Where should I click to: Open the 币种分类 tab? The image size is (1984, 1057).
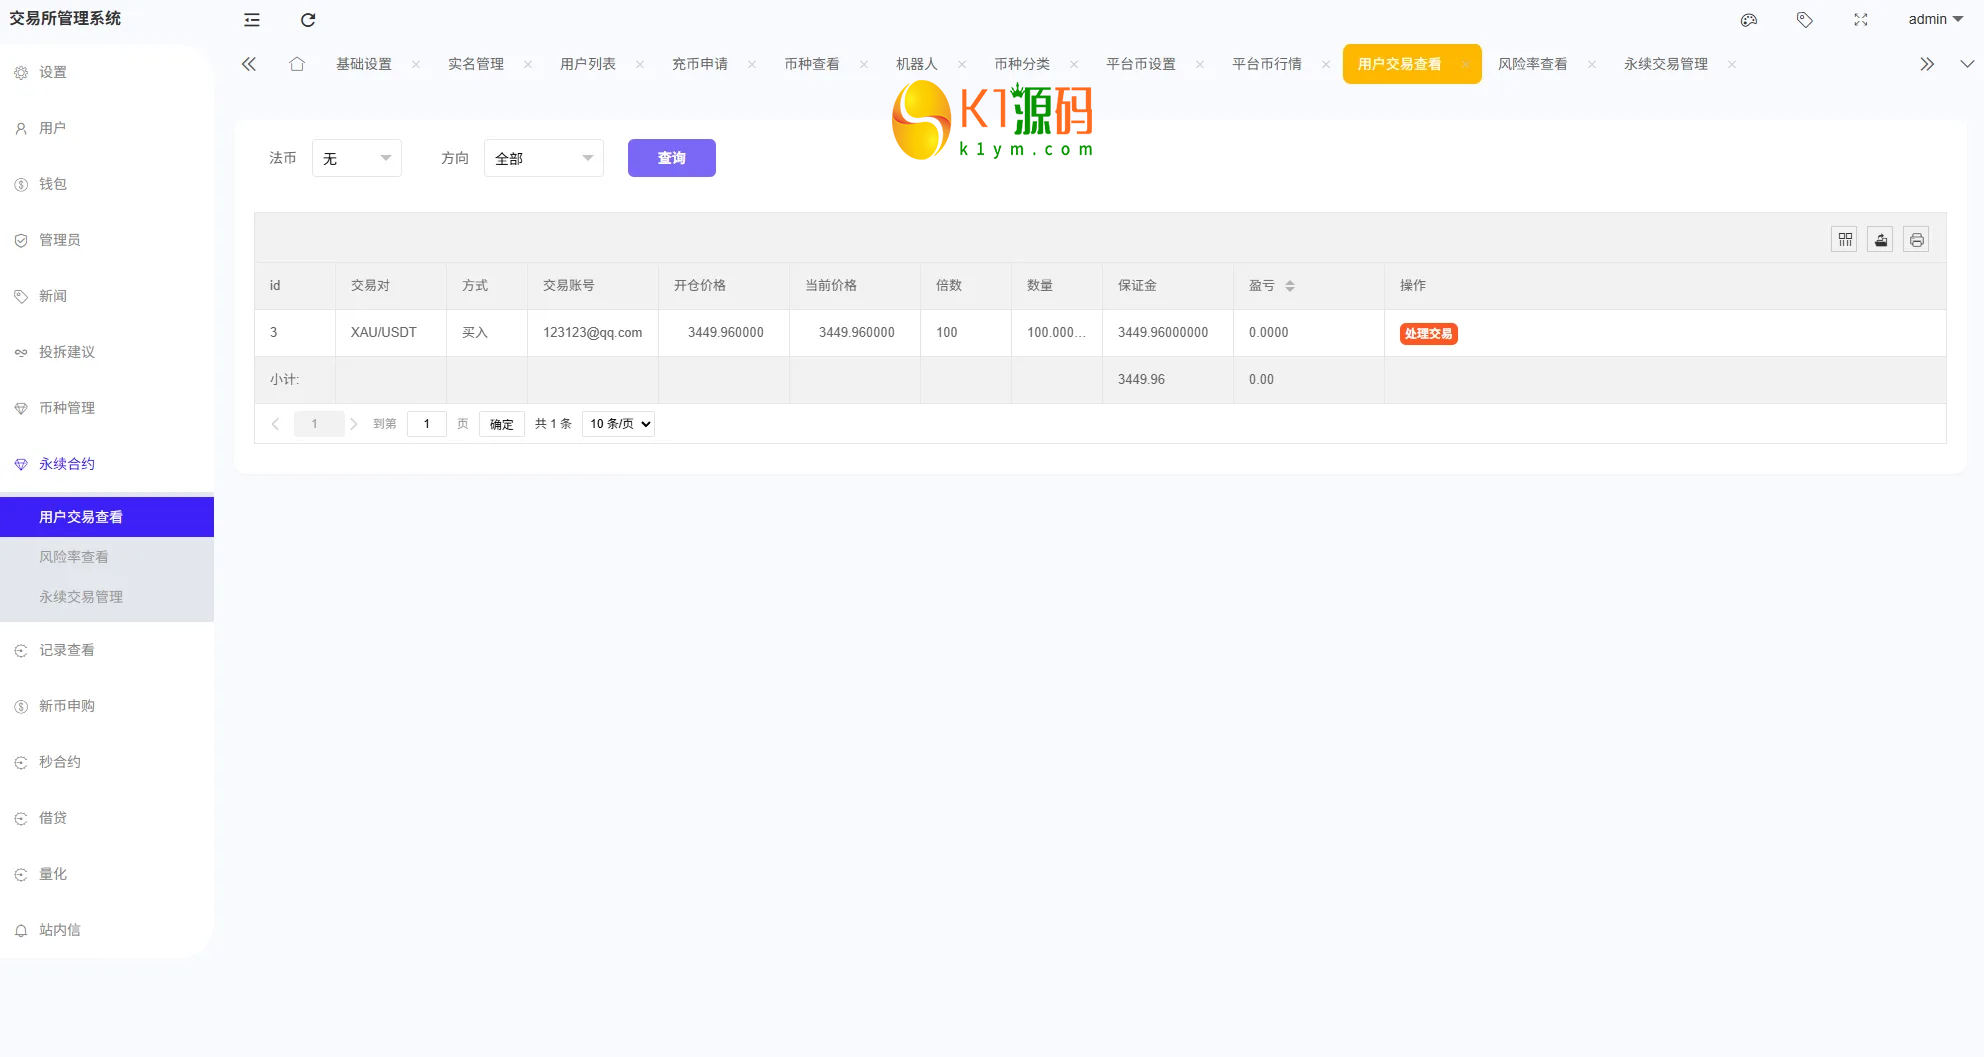point(1022,64)
